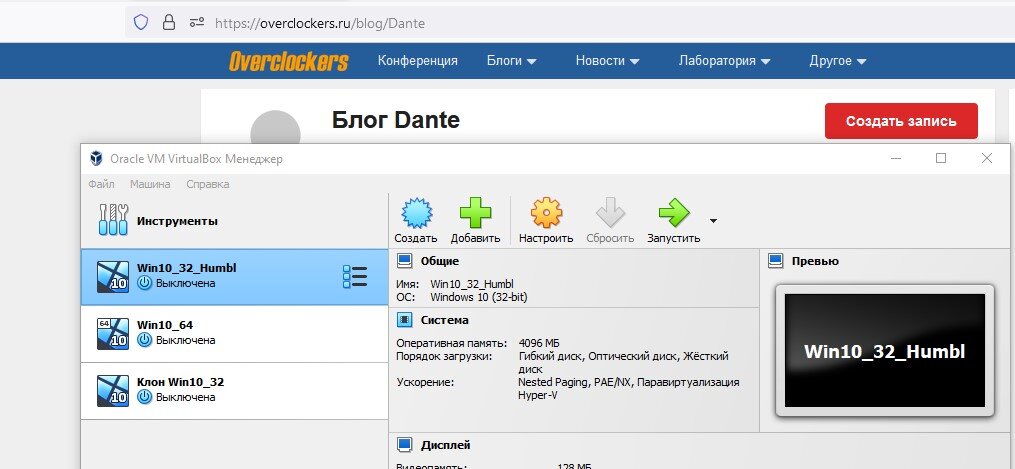Expand the Лаборатория dropdown menu

coord(724,61)
